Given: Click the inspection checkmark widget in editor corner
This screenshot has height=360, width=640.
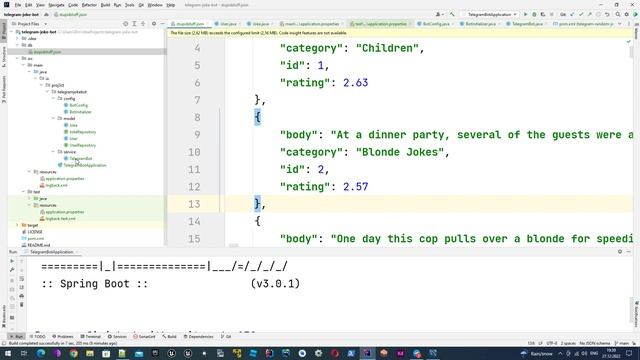Looking at the screenshot, I should [x=628, y=41].
